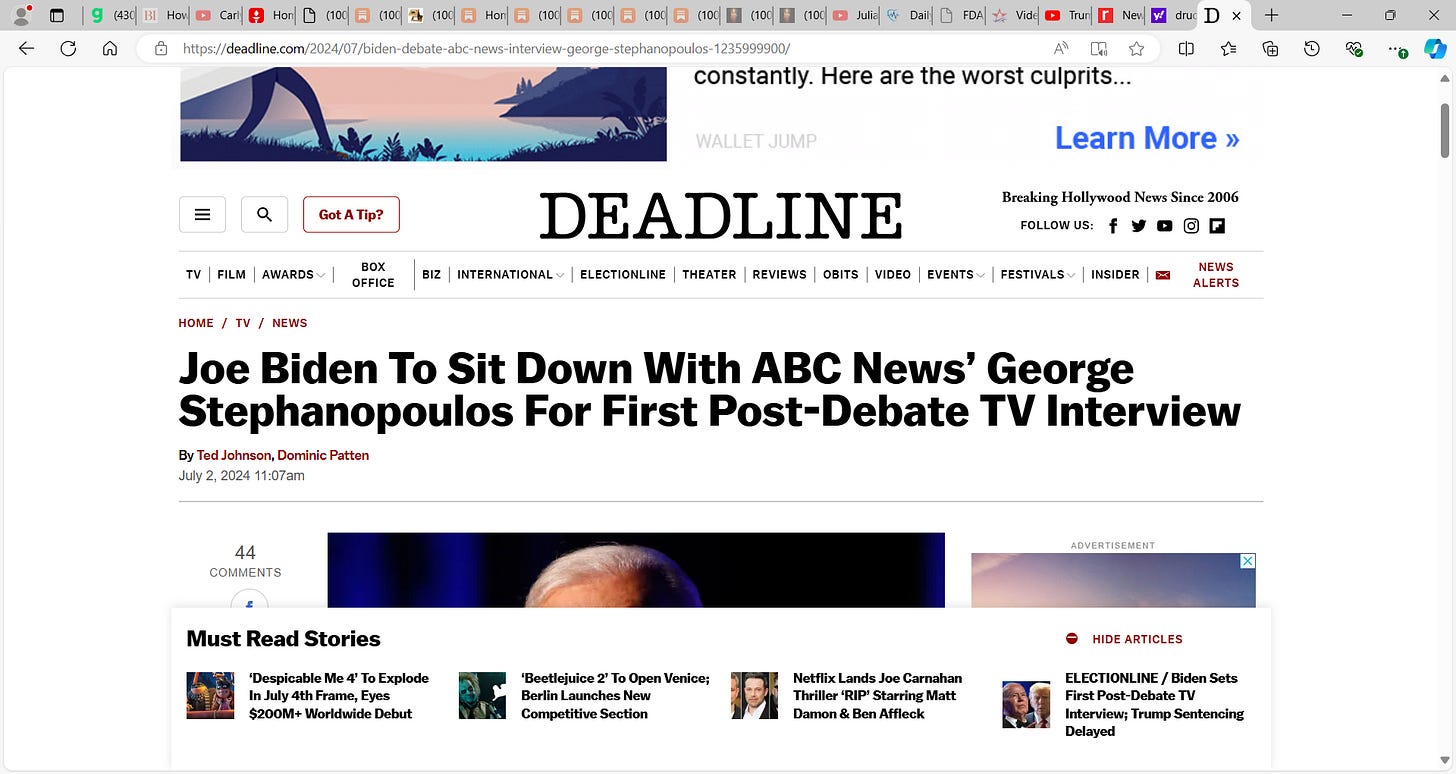Open the Settings and more ellipsis
The width and height of the screenshot is (1456, 774).
point(1397,48)
